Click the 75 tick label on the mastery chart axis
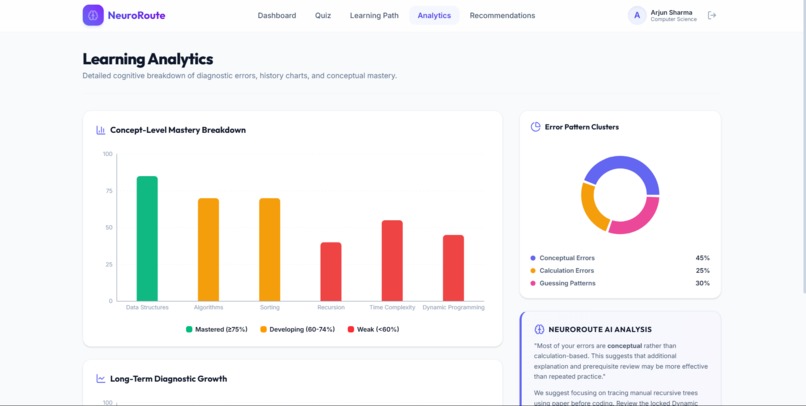Viewport: 806px width, 406px height. pyautogui.click(x=109, y=191)
